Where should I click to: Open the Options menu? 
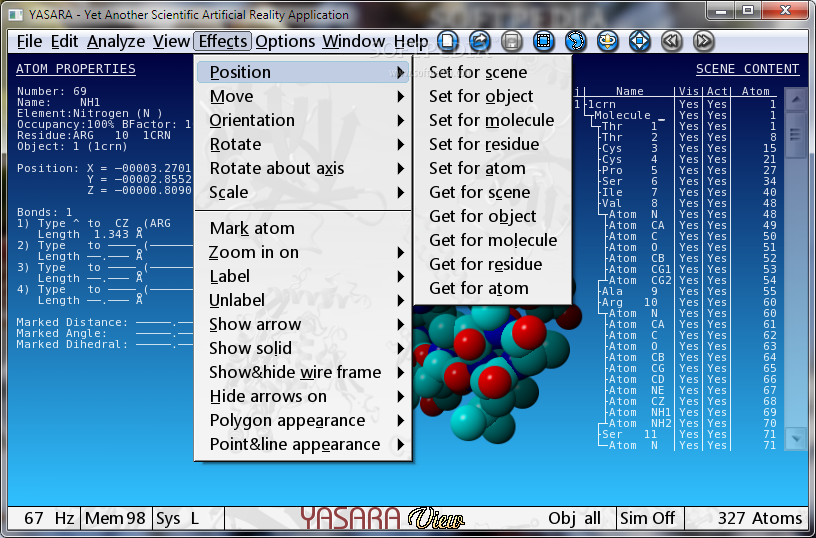[285, 41]
